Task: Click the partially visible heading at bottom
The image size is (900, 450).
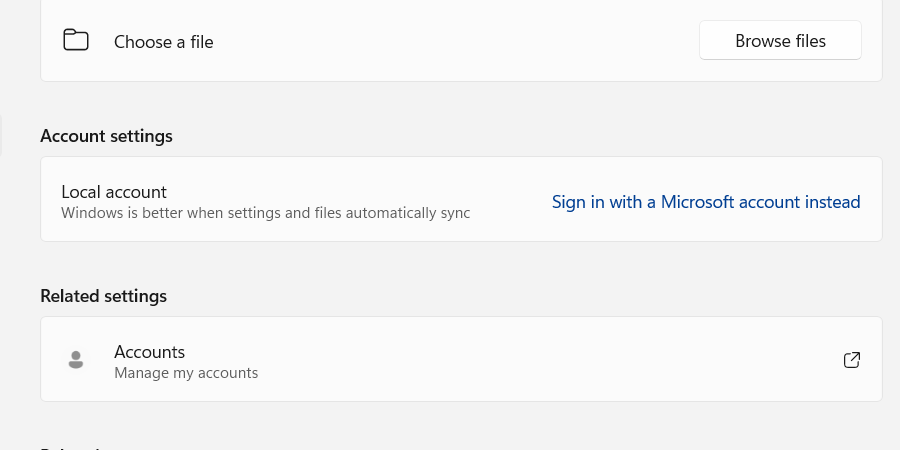Action: pyautogui.click(x=70, y=447)
